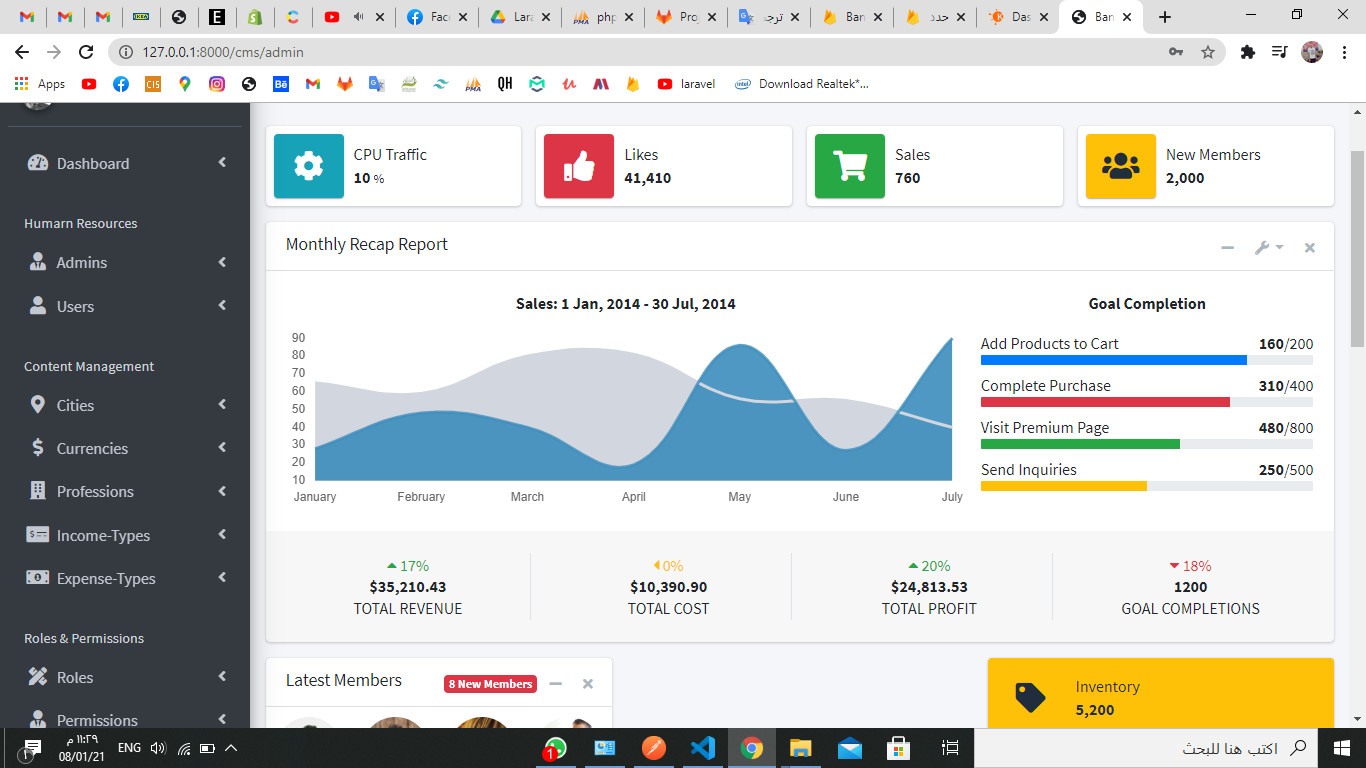The width and height of the screenshot is (1366, 768).
Task: Open the Currencies sidebar item
Action: coord(125,448)
